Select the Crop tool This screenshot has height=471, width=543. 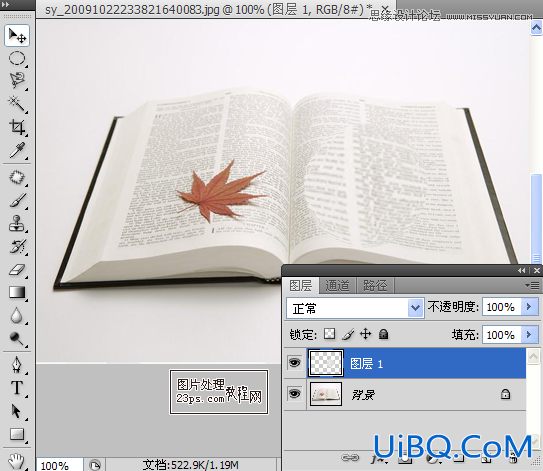tap(17, 127)
